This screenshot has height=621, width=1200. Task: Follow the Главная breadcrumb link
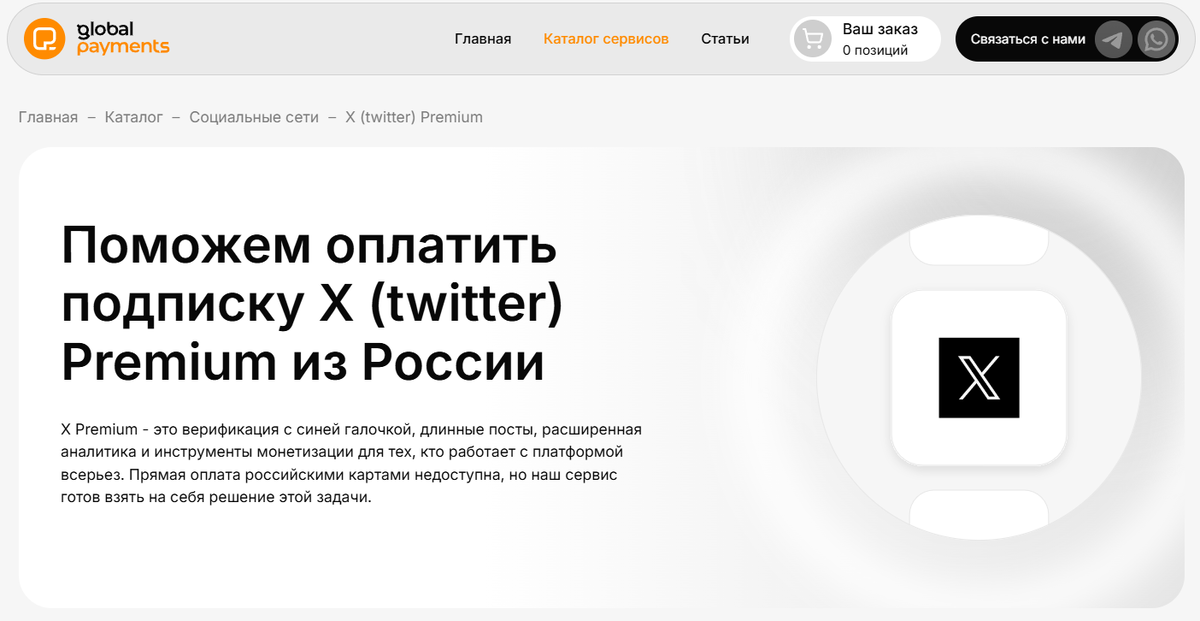click(48, 117)
